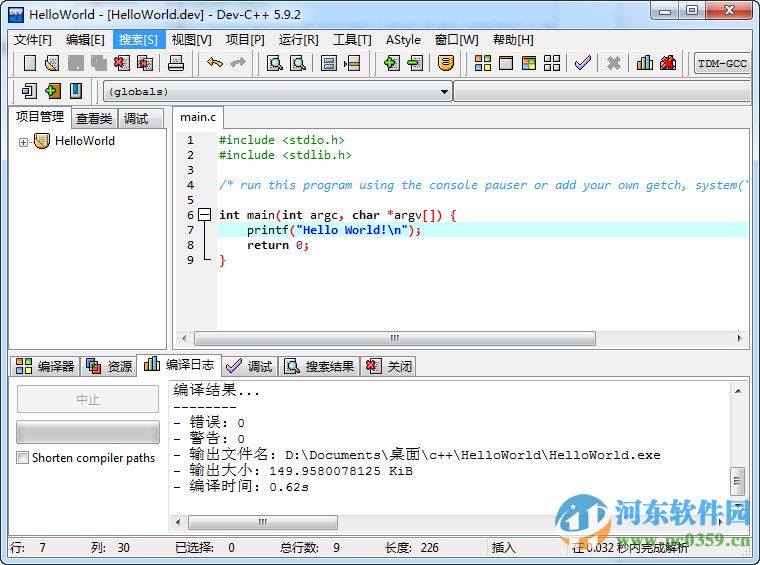
Task: Expand the HelloWorld project tree node
Action: [23, 142]
